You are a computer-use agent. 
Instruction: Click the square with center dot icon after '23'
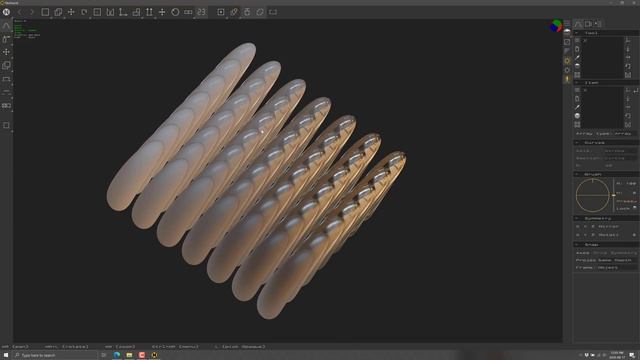pos(221,12)
